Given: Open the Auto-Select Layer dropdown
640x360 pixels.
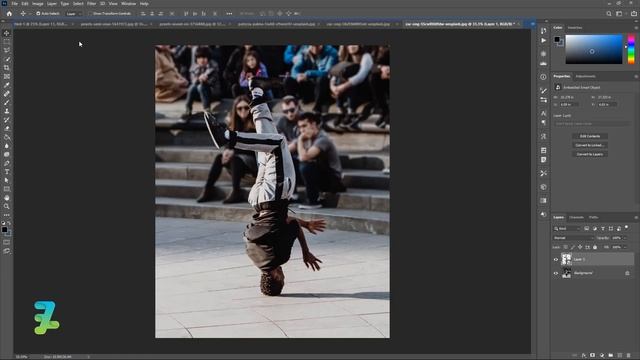Looking at the screenshot, I should 73,13.
